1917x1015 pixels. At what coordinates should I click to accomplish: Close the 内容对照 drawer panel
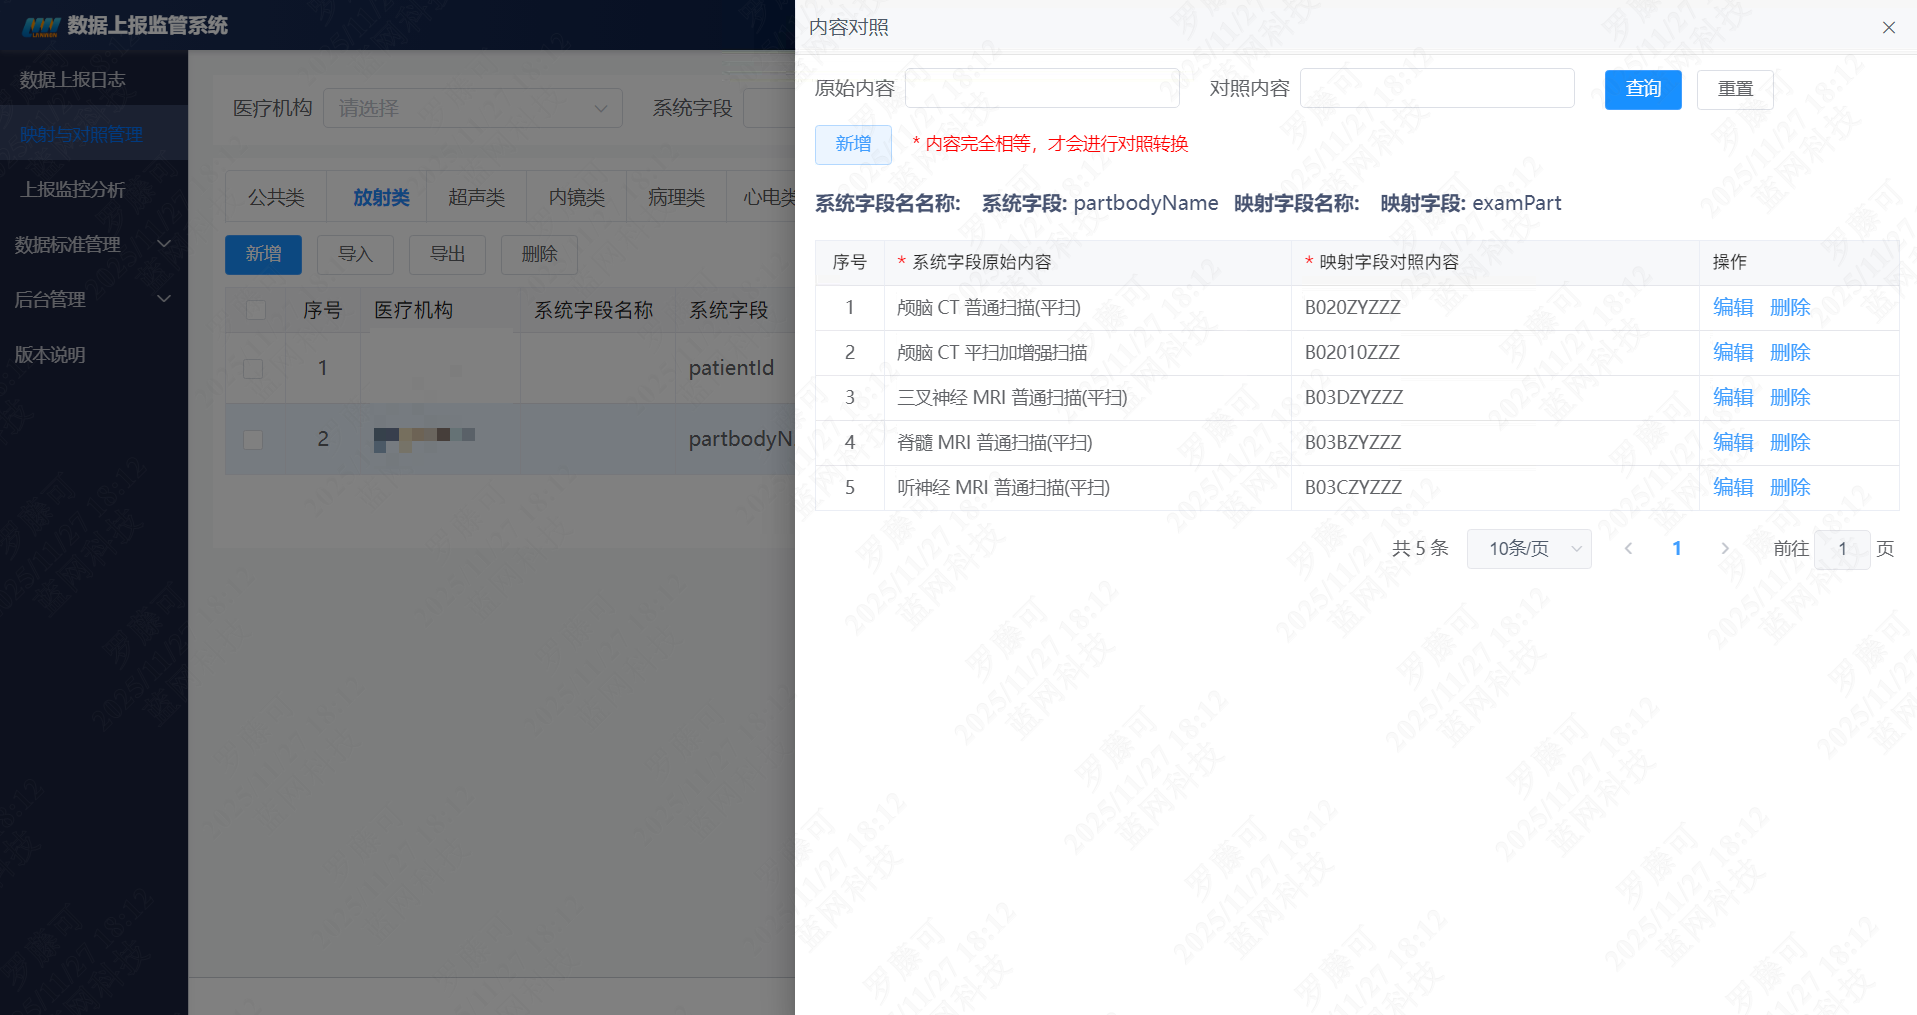click(x=1888, y=28)
